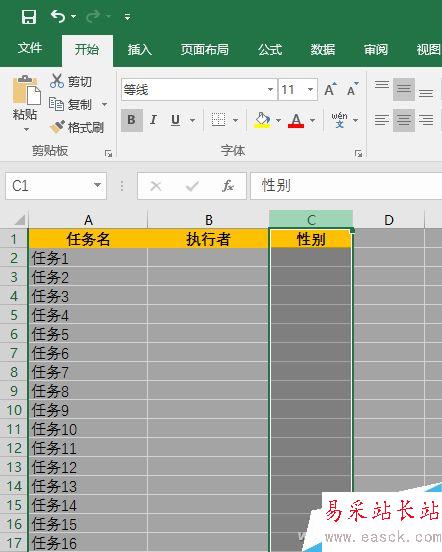Click the wén phonetic guide icon
442x552 pixels.
tap(339, 120)
